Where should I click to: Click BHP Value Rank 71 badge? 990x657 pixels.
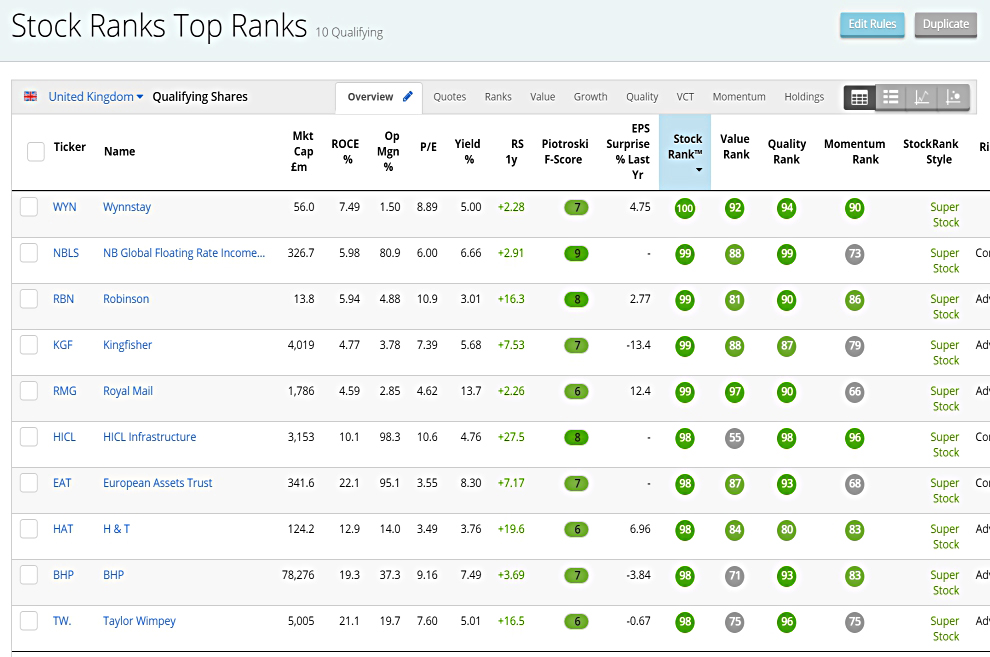tap(734, 576)
